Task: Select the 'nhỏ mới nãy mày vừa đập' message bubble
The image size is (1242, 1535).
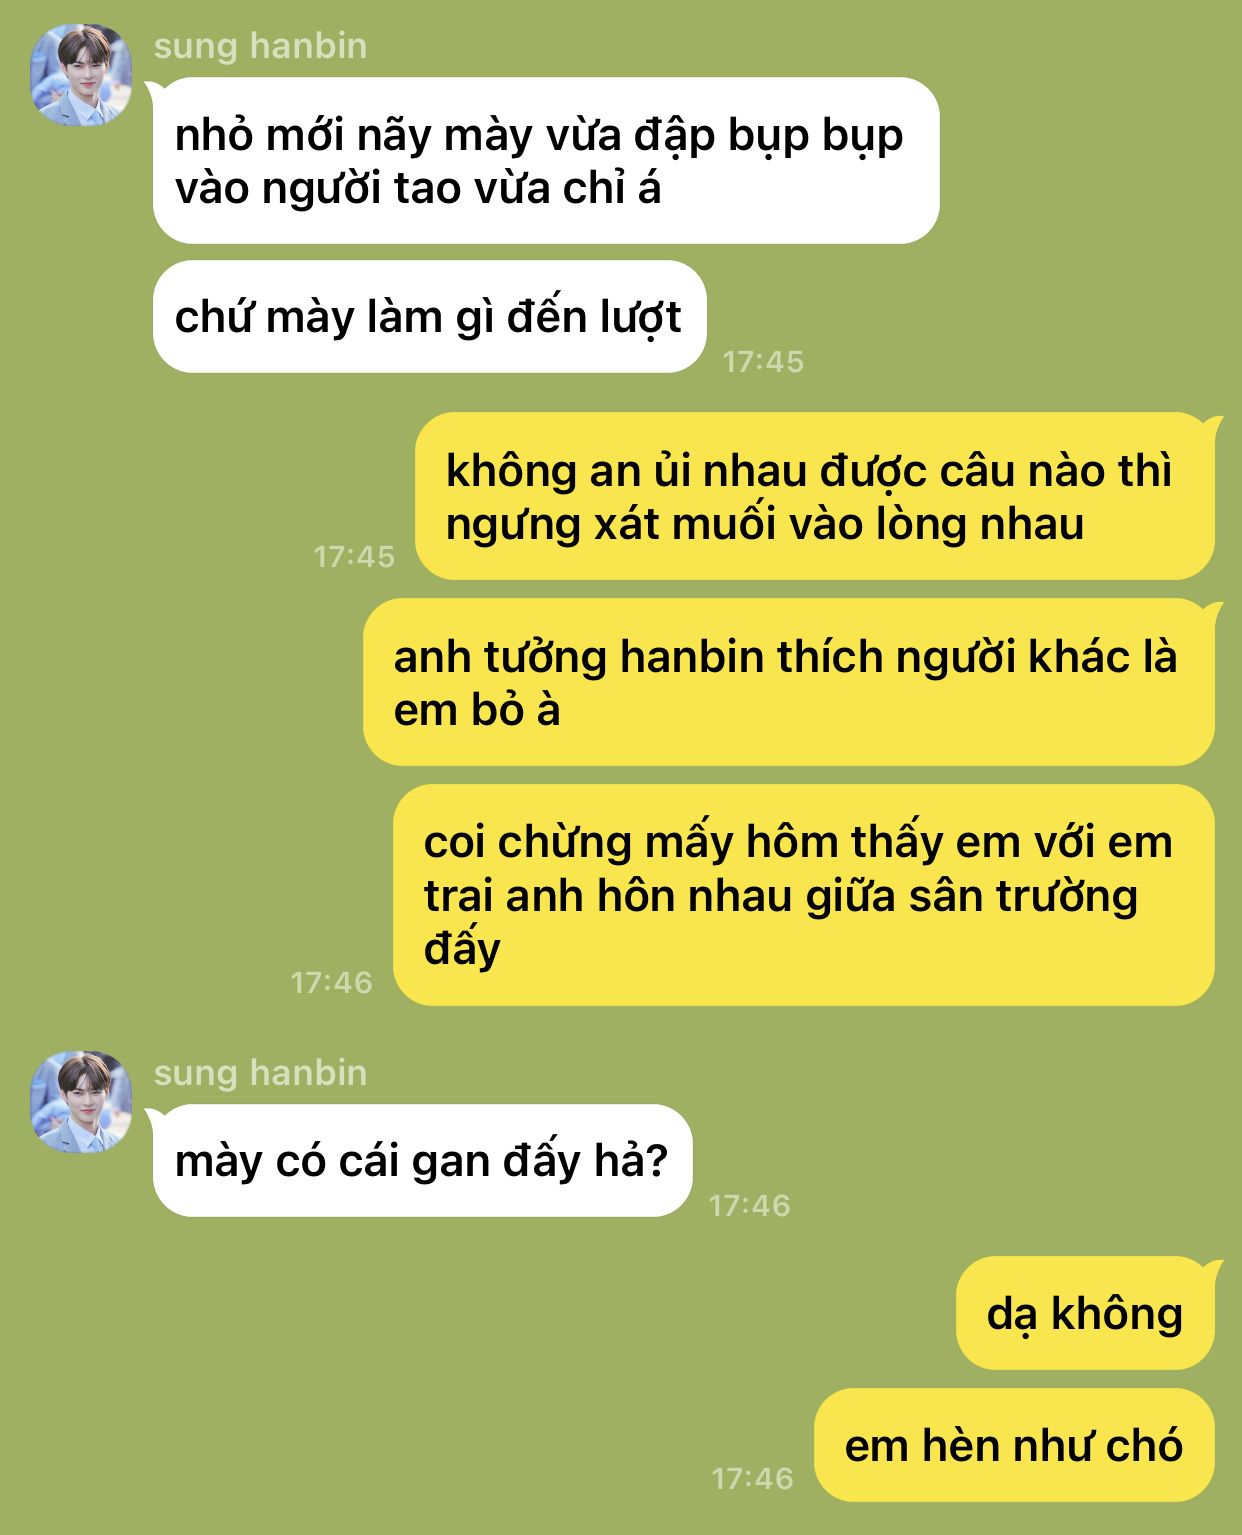Action: click(x=546, y=161)
